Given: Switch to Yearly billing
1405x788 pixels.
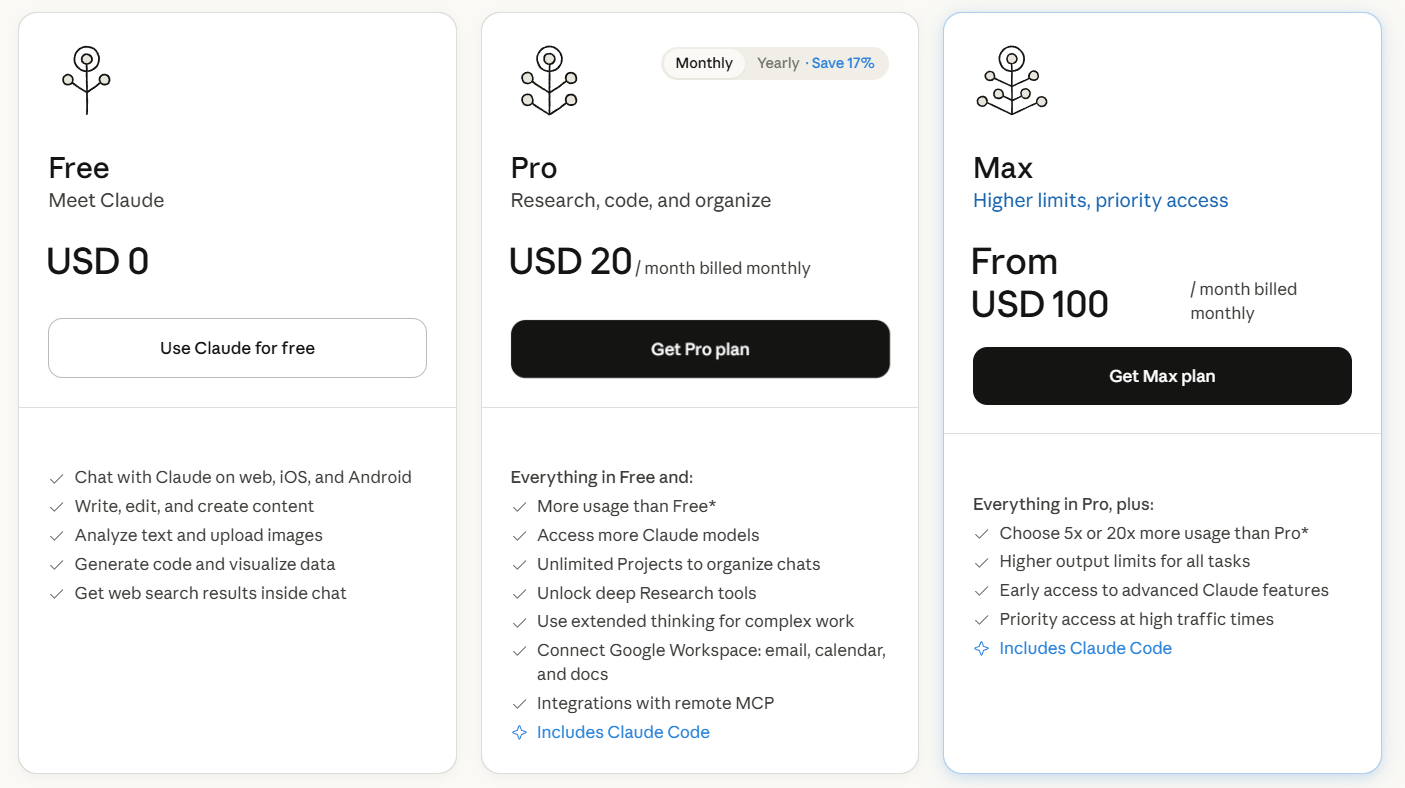Looking at the screenshot, I should coord(778,63).
